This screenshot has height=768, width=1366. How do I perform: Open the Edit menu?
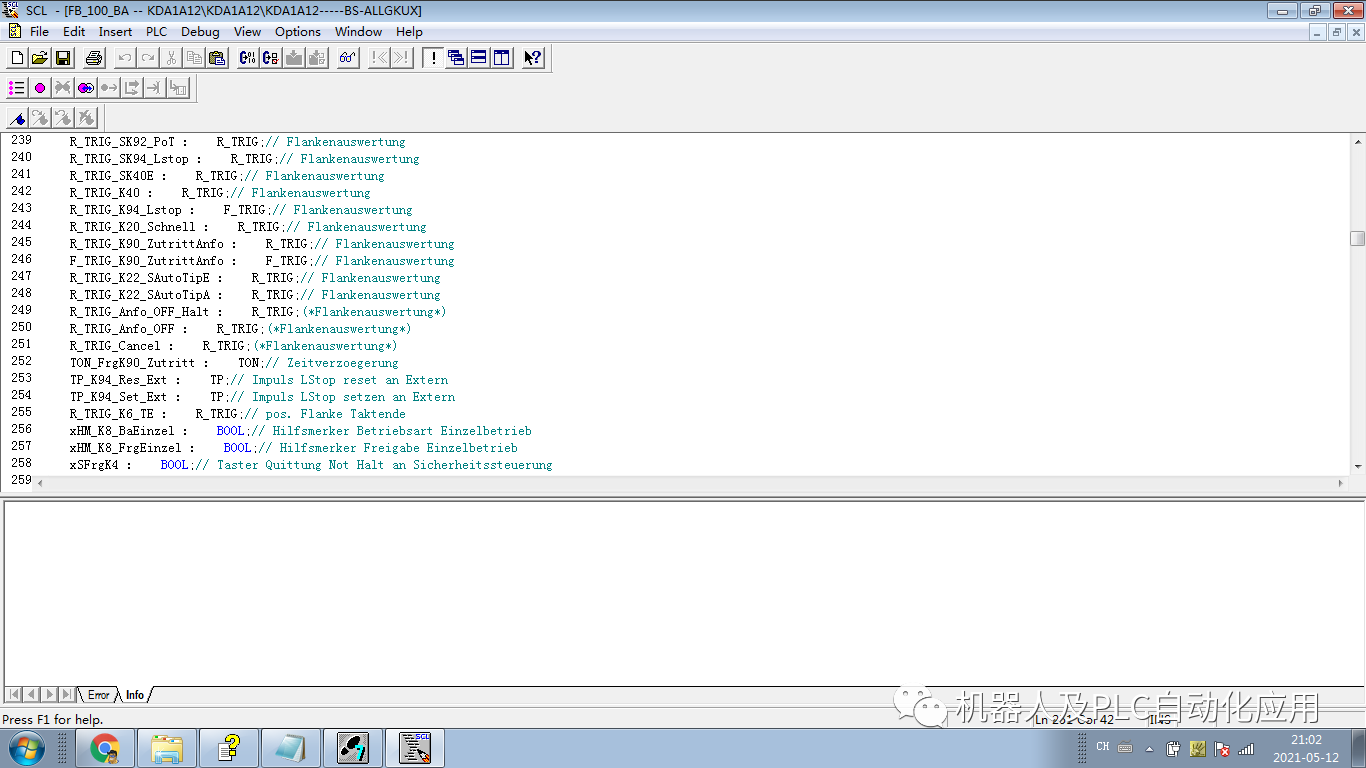(74, 31)
